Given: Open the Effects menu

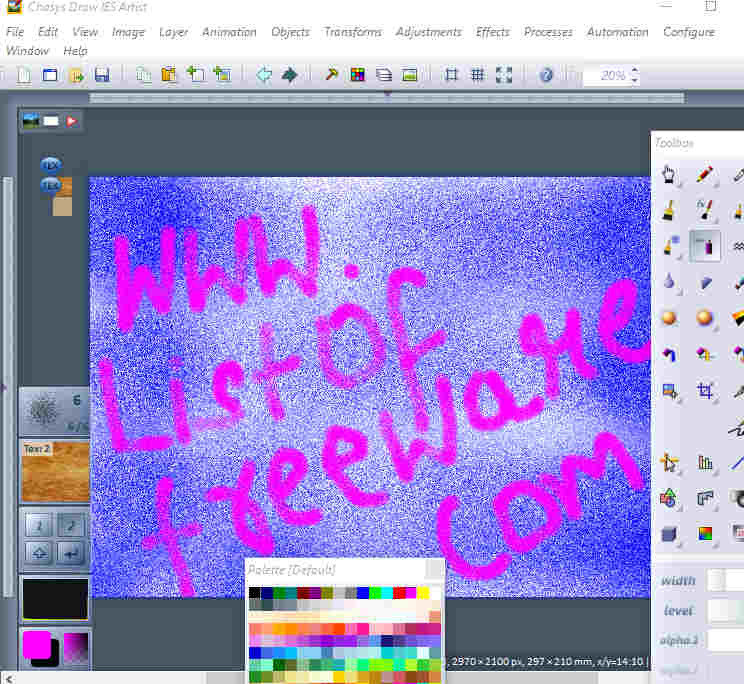Looking at the screenshot, I should pyautogui.click(x=493, y=32).
